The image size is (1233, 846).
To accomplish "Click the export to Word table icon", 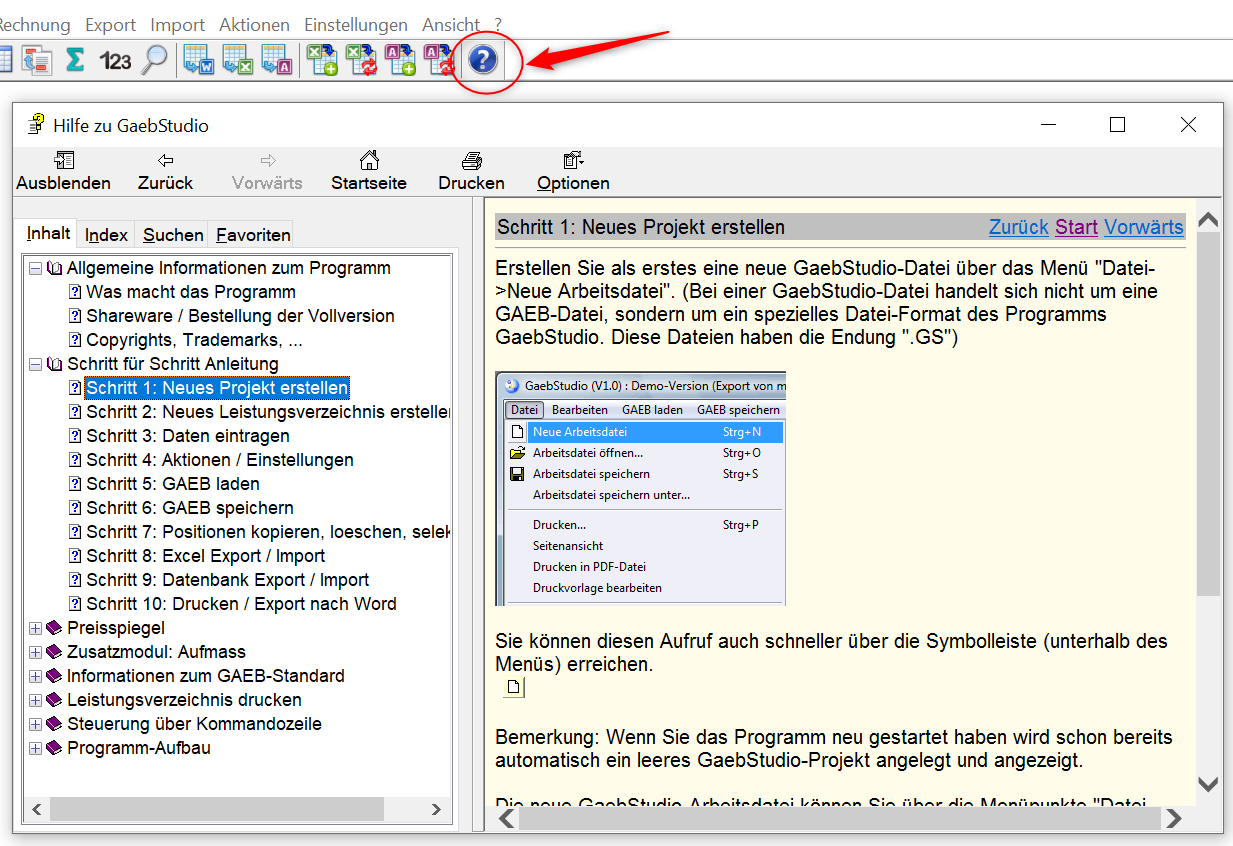I will click(x=199, y=61).
